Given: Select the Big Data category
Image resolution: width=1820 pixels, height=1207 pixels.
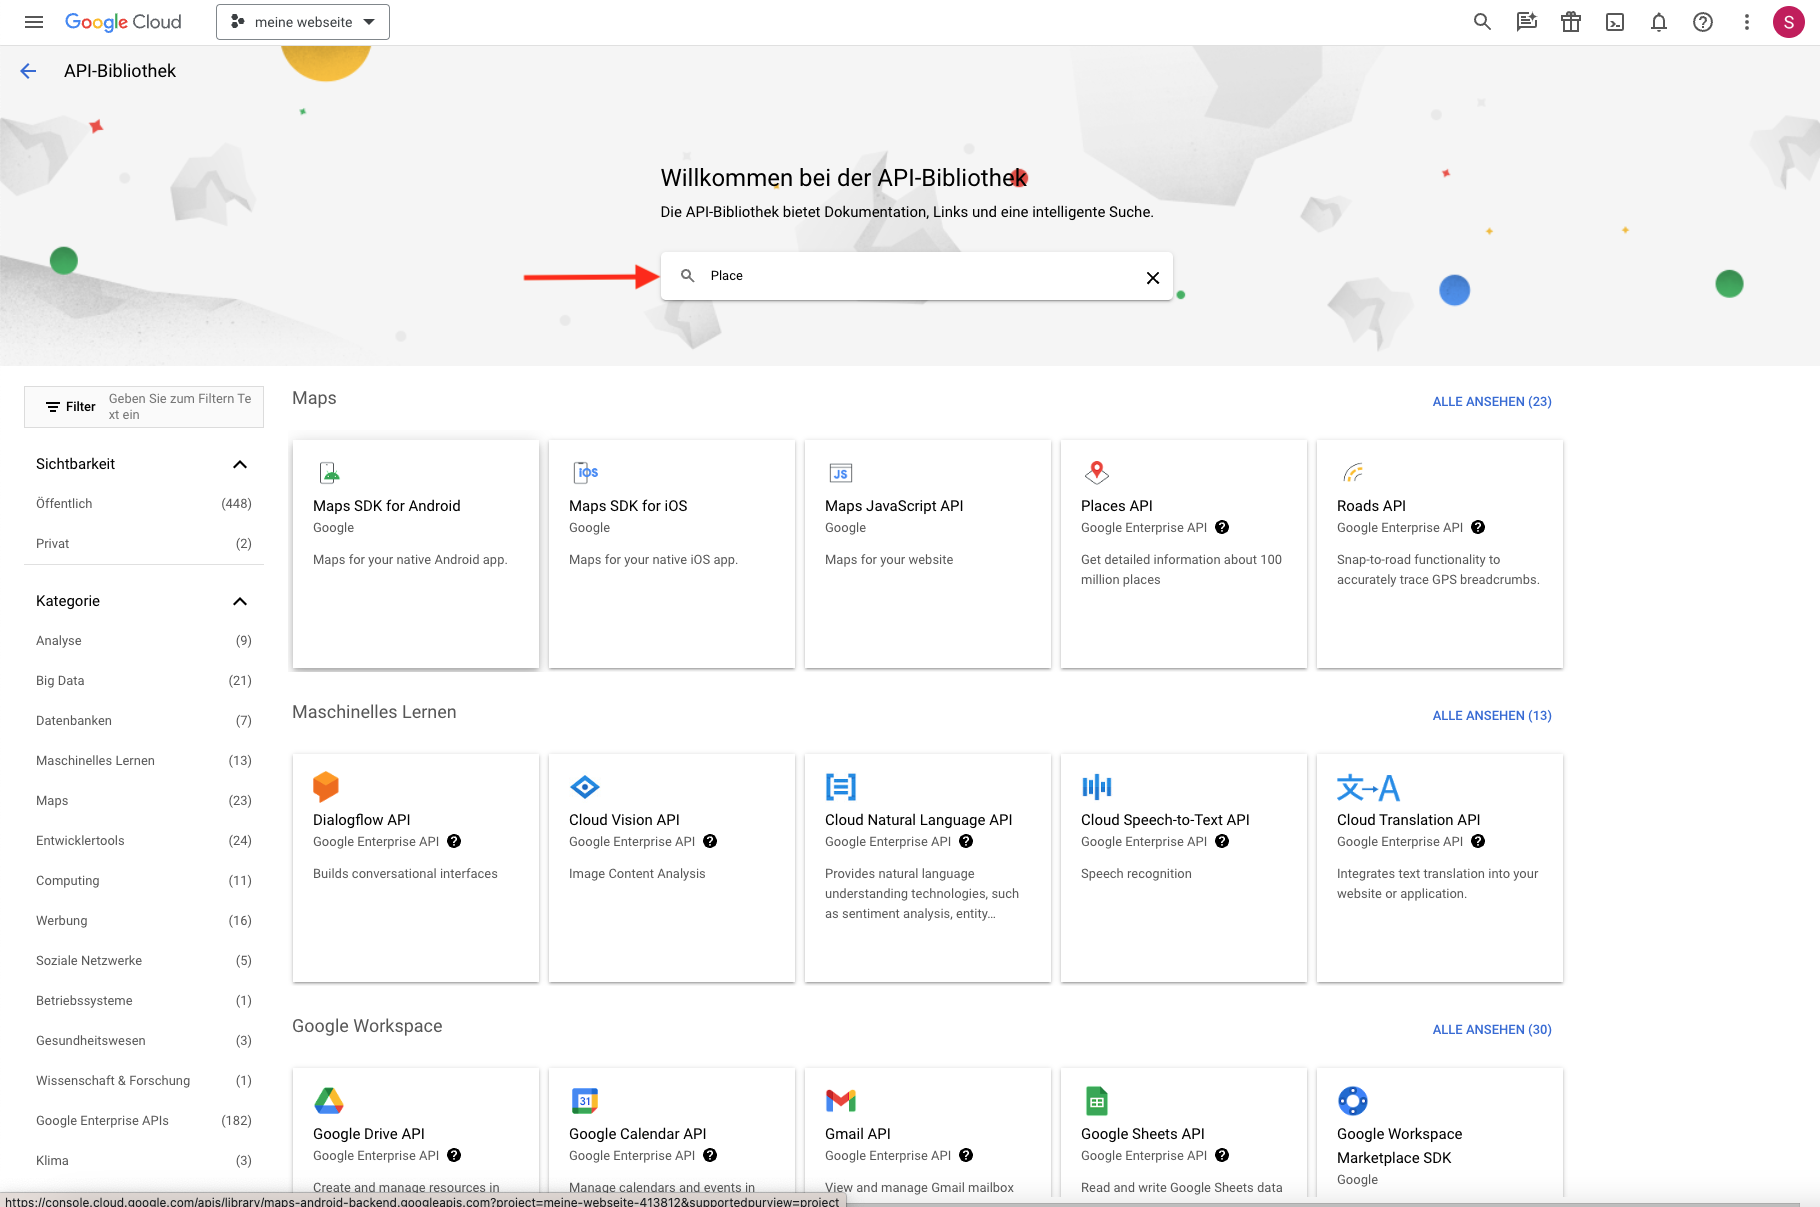Looking at the screenshot, I should tap(144, 681).
